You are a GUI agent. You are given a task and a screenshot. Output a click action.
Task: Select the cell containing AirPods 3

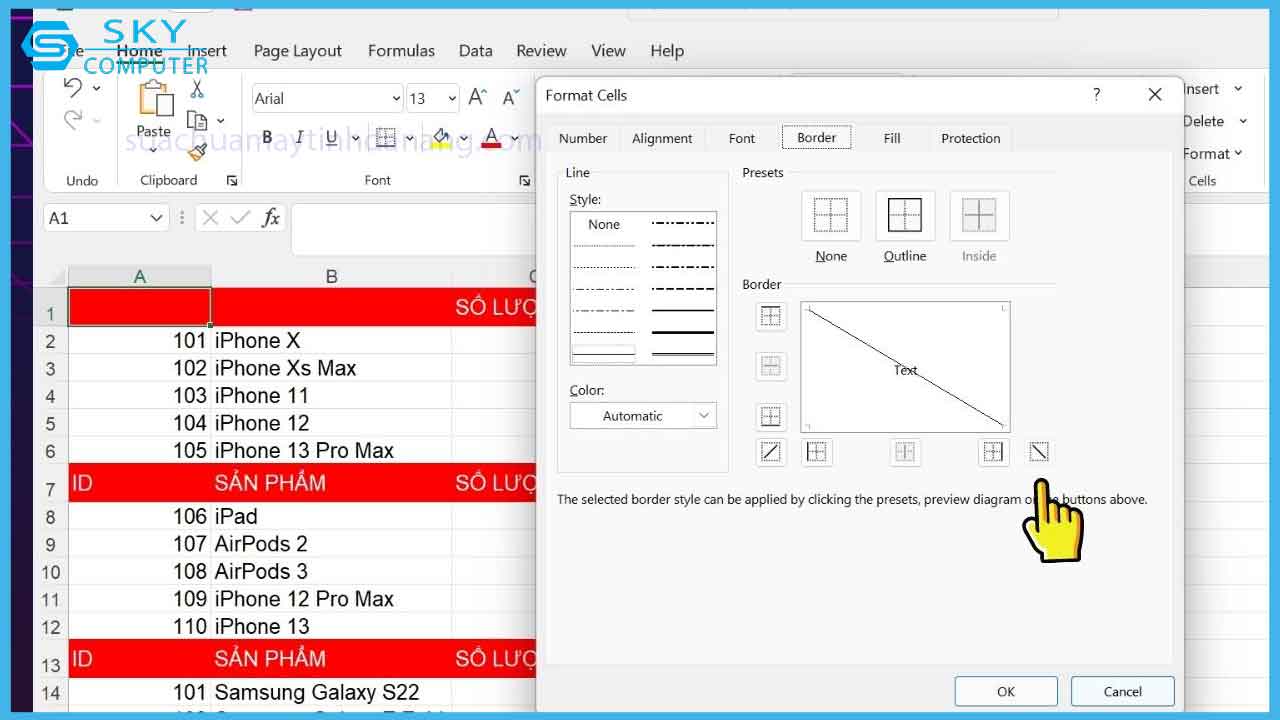point(331,572)
